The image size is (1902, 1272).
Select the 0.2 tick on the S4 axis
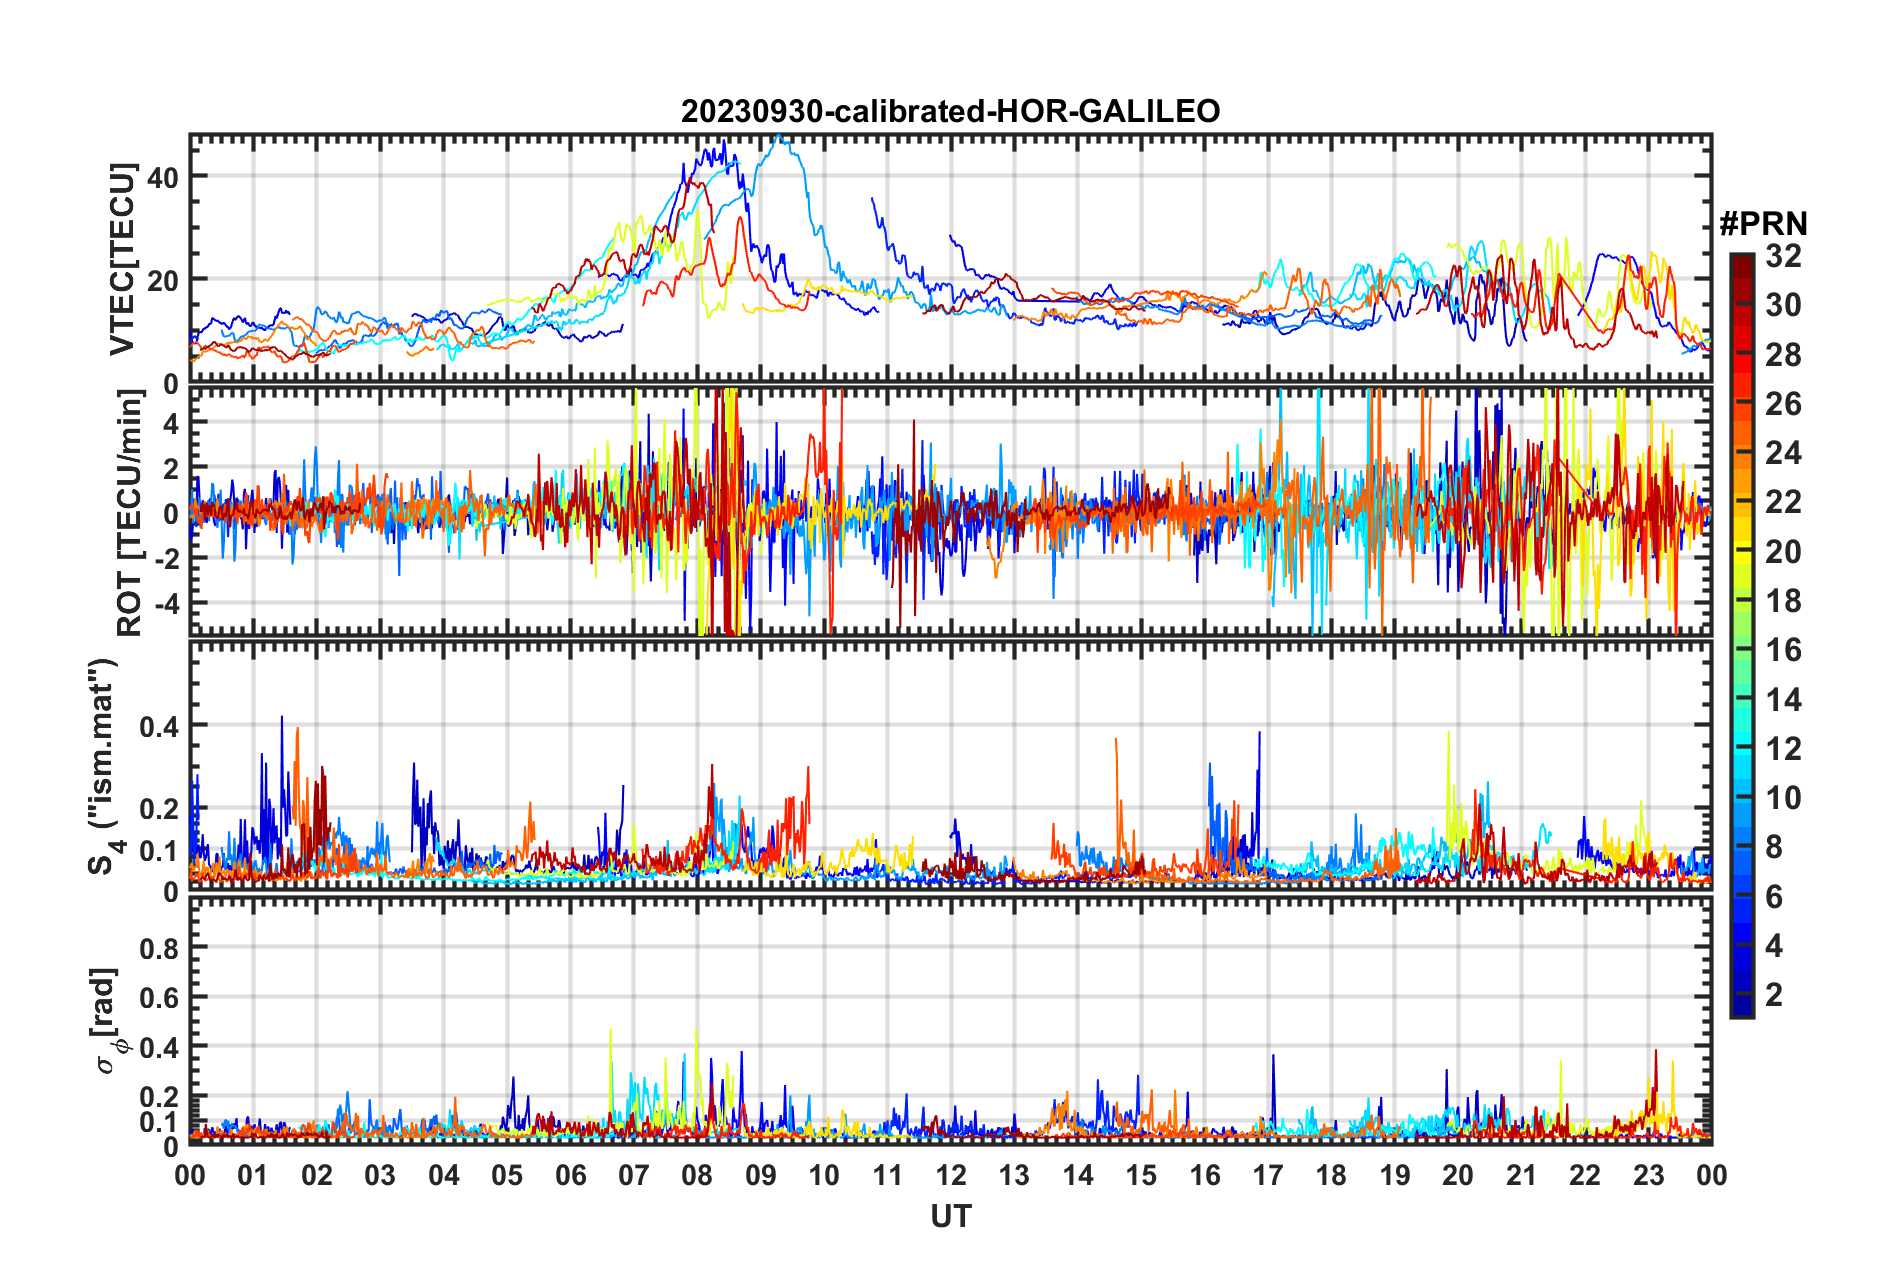[160, 809]
